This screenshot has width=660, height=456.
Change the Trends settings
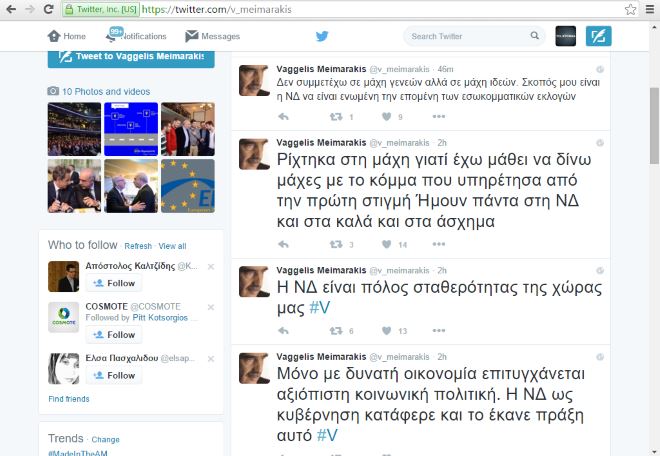[105, 439]
